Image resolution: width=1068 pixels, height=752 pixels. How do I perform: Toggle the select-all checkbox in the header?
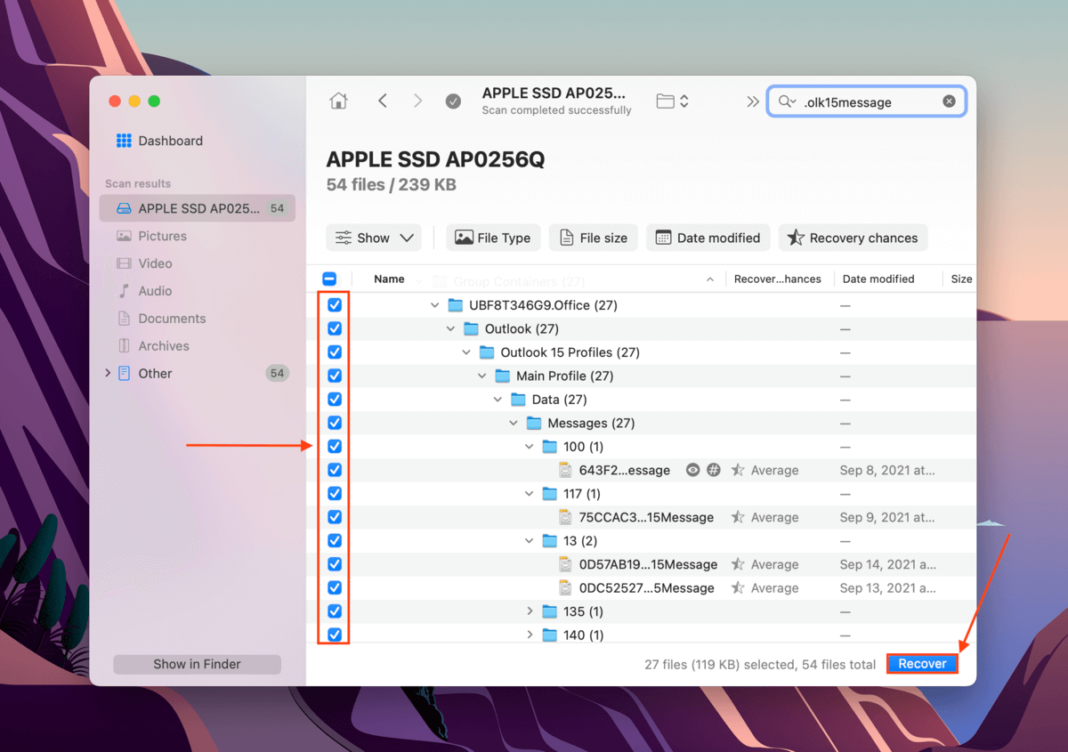click(x=330, y=278)
